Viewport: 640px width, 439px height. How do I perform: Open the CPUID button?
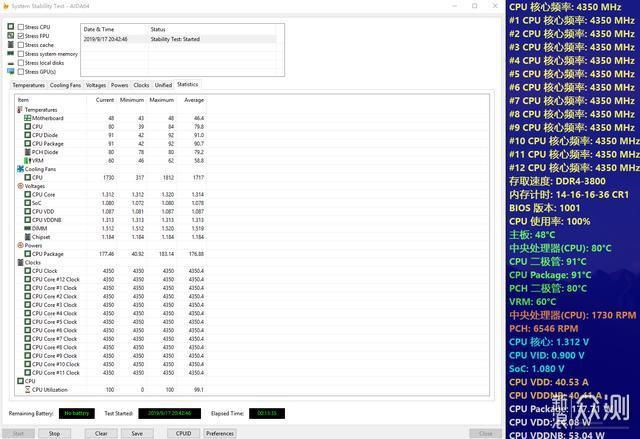(x=184, y=433)
